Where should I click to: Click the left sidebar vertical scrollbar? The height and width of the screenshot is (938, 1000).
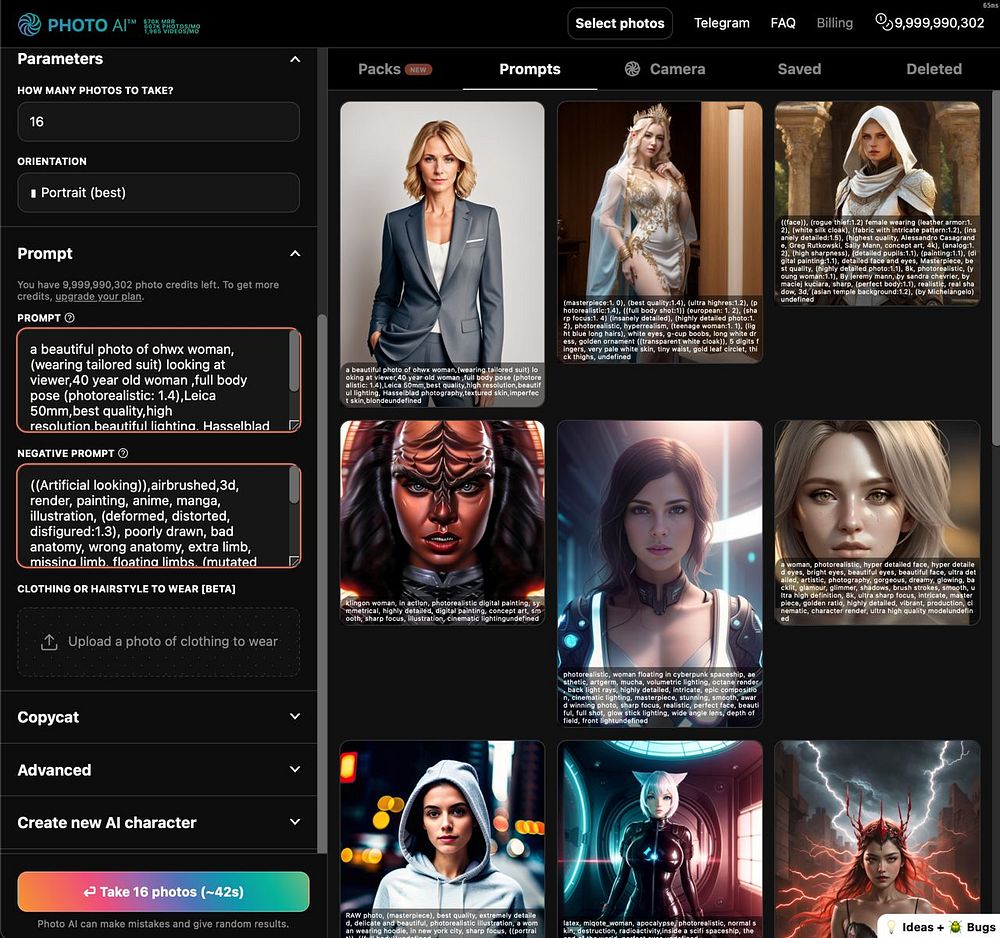click(x=322, y=582)
